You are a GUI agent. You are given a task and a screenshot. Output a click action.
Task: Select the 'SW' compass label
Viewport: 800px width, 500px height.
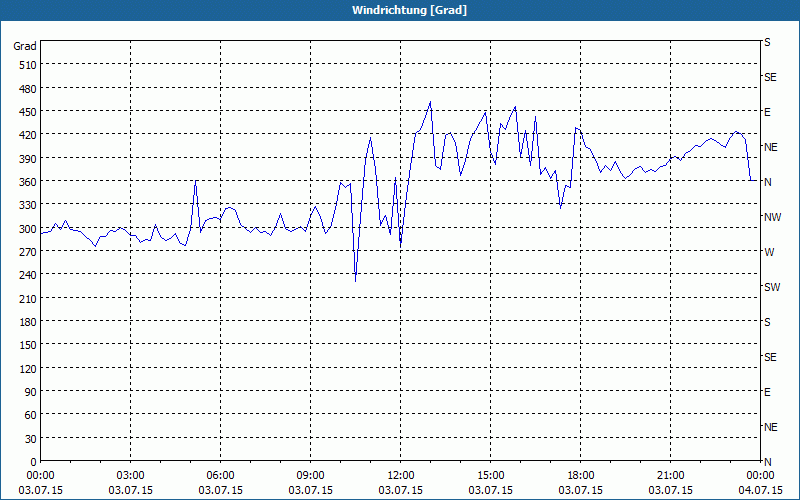point(772,287)
